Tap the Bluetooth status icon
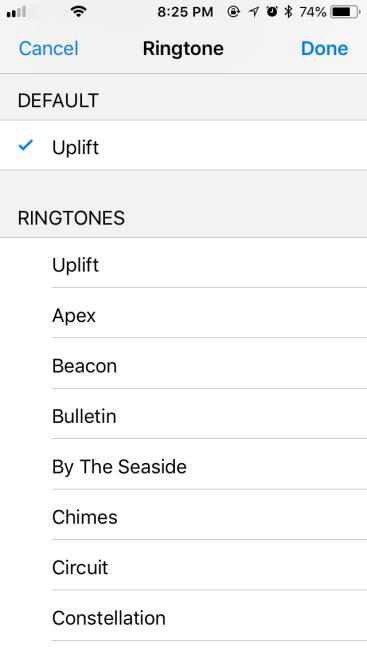This screenshot has height=651, width=367. [x=288, y=12]
